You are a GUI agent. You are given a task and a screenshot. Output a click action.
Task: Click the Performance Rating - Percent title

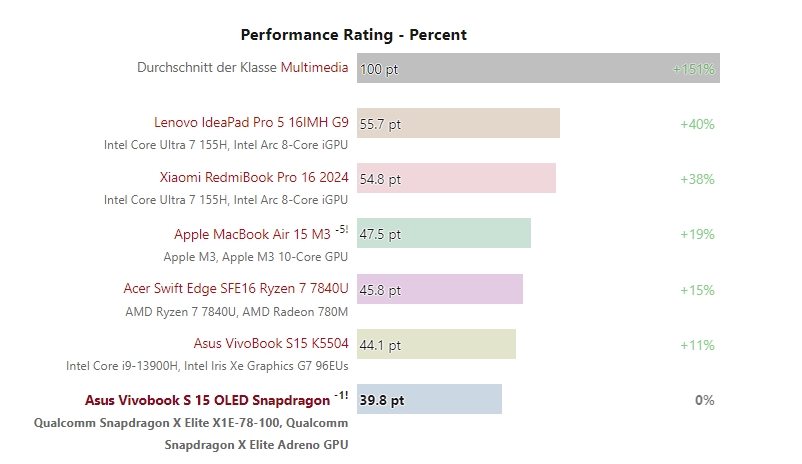tap(353, 34)
